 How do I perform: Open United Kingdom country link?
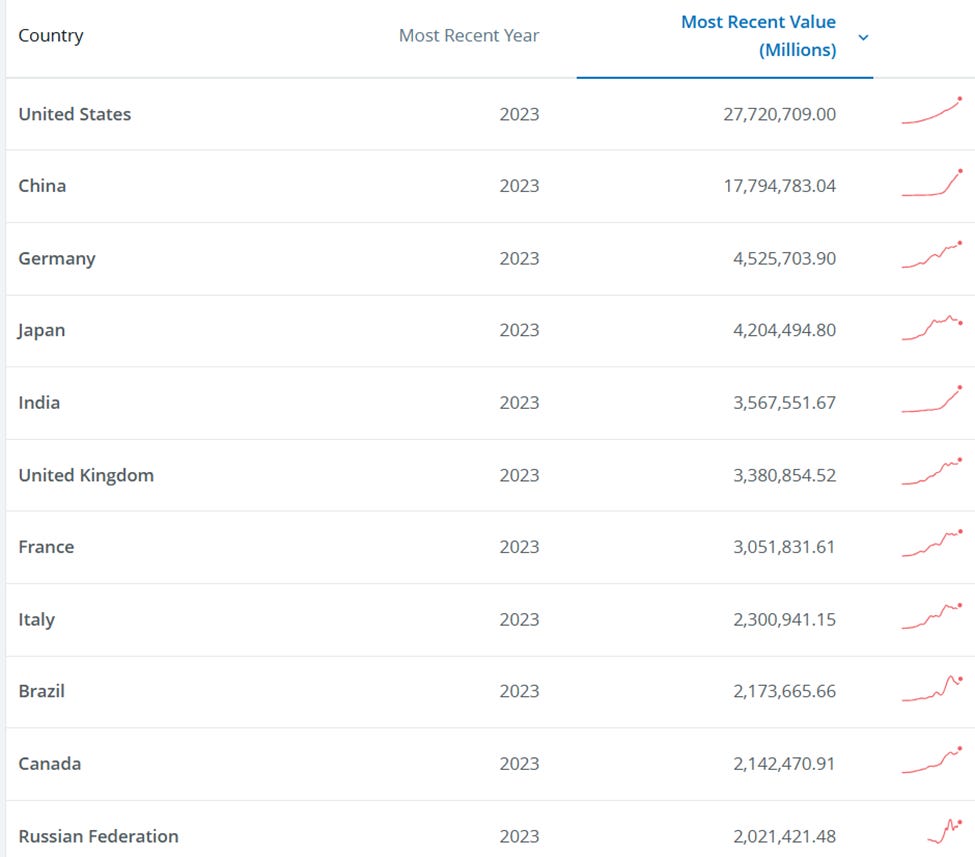86,475
